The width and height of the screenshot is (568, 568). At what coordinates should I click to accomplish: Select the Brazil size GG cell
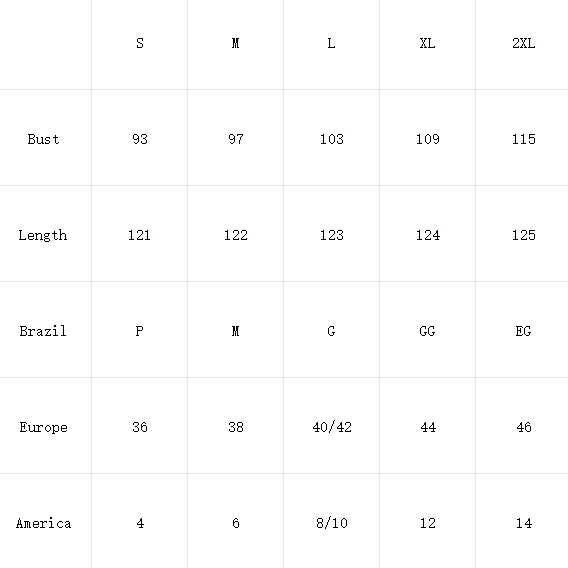tap(427, 331)
